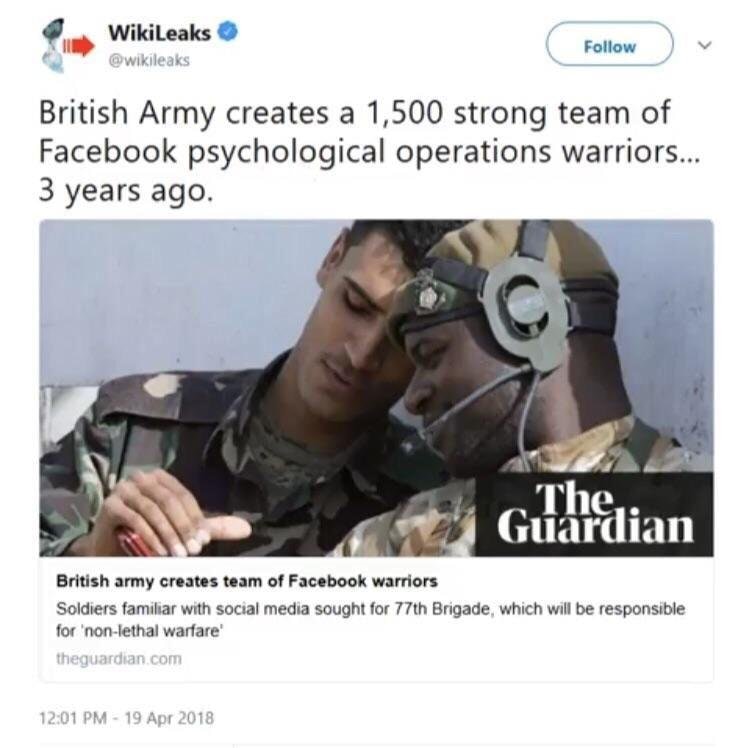Expand the tweet options chevron menu
The width and height of the screenshot is (751, 748).
pos(704,45)
